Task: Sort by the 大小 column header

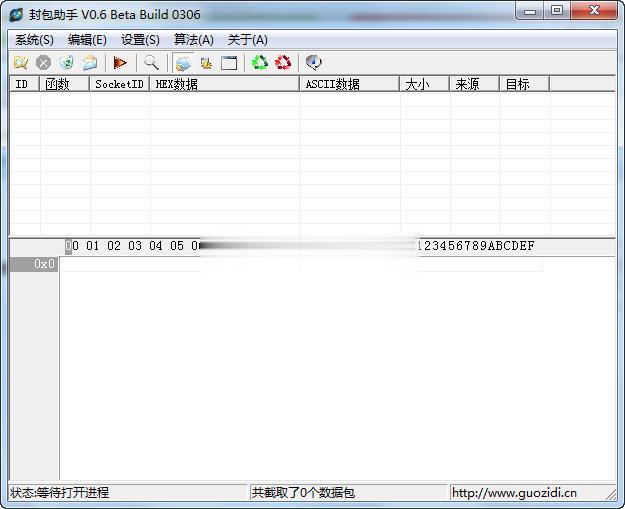Action: coord(425,84)
